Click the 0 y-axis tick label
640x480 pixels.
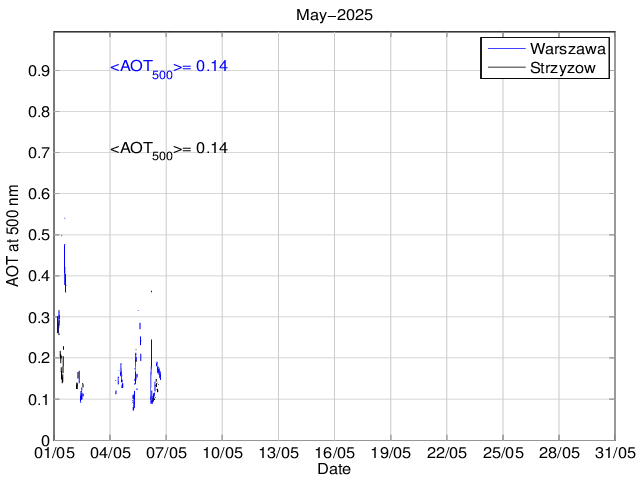pyautogui.click(x=46, y=440)
